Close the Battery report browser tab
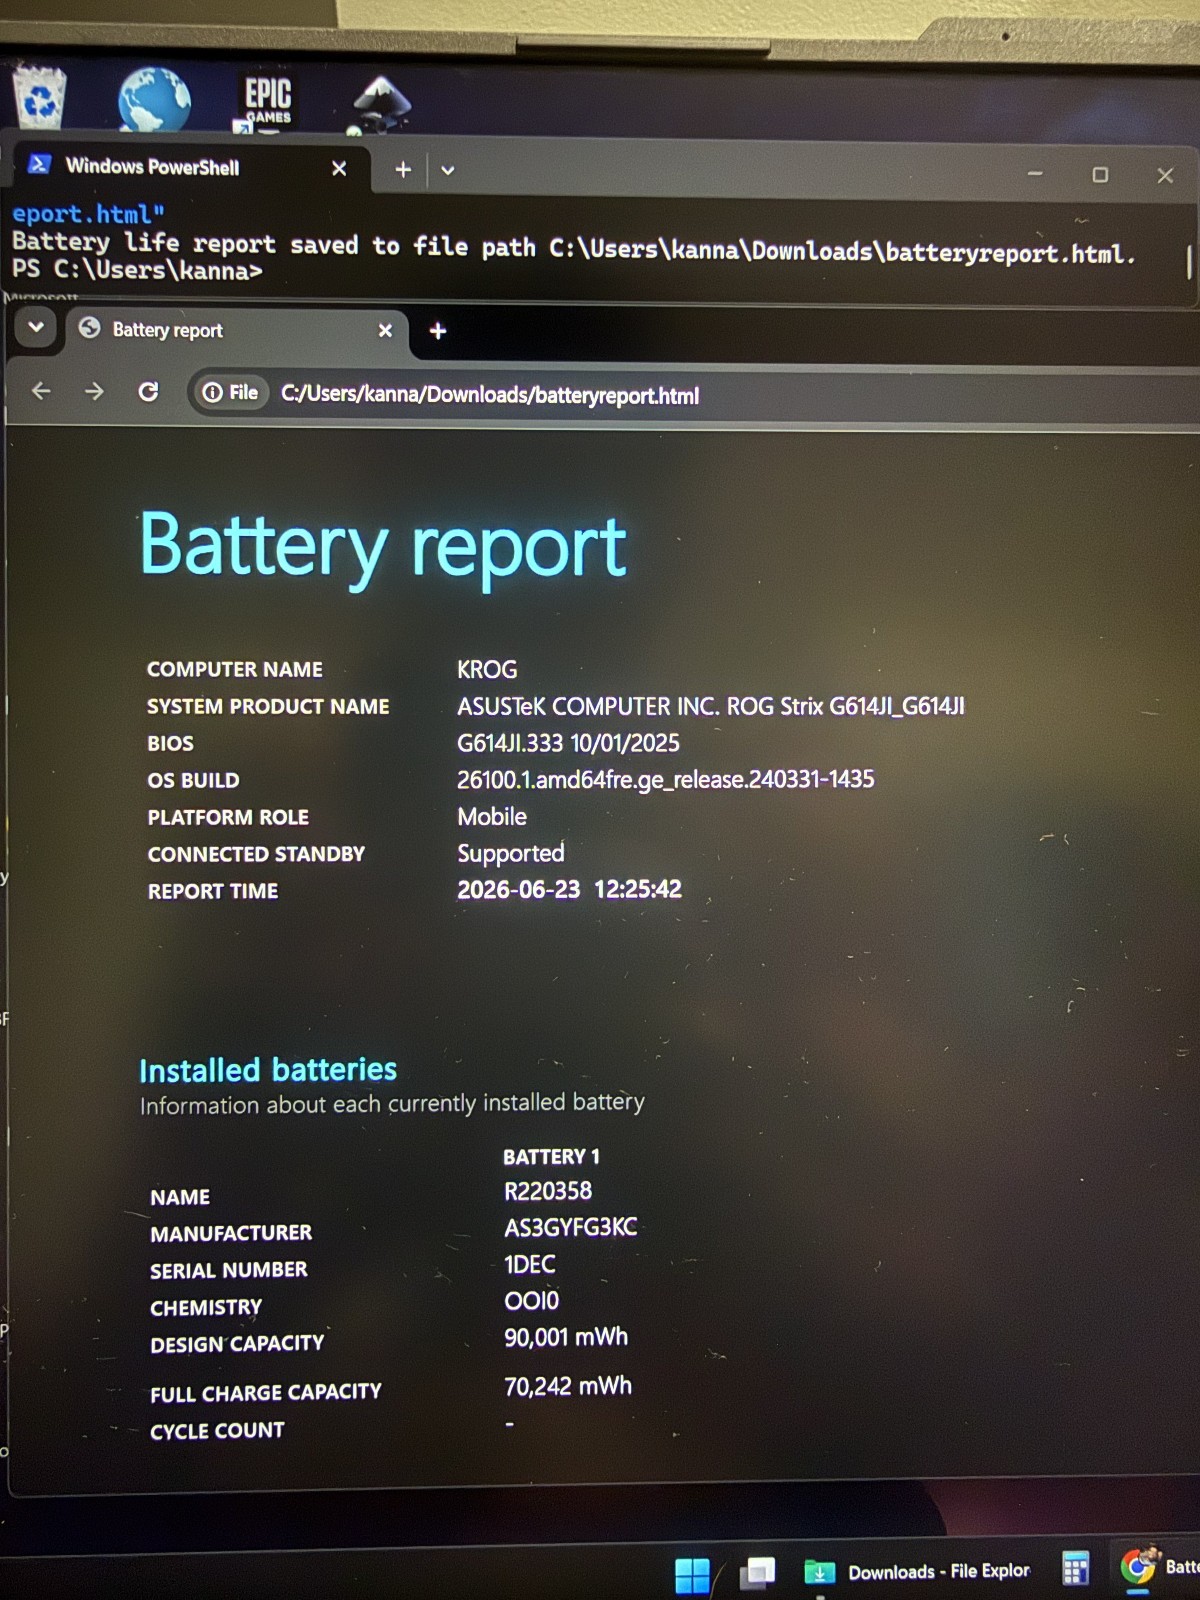The height and width of the screenshot is (1600, 1200). (x=385, y=330)
